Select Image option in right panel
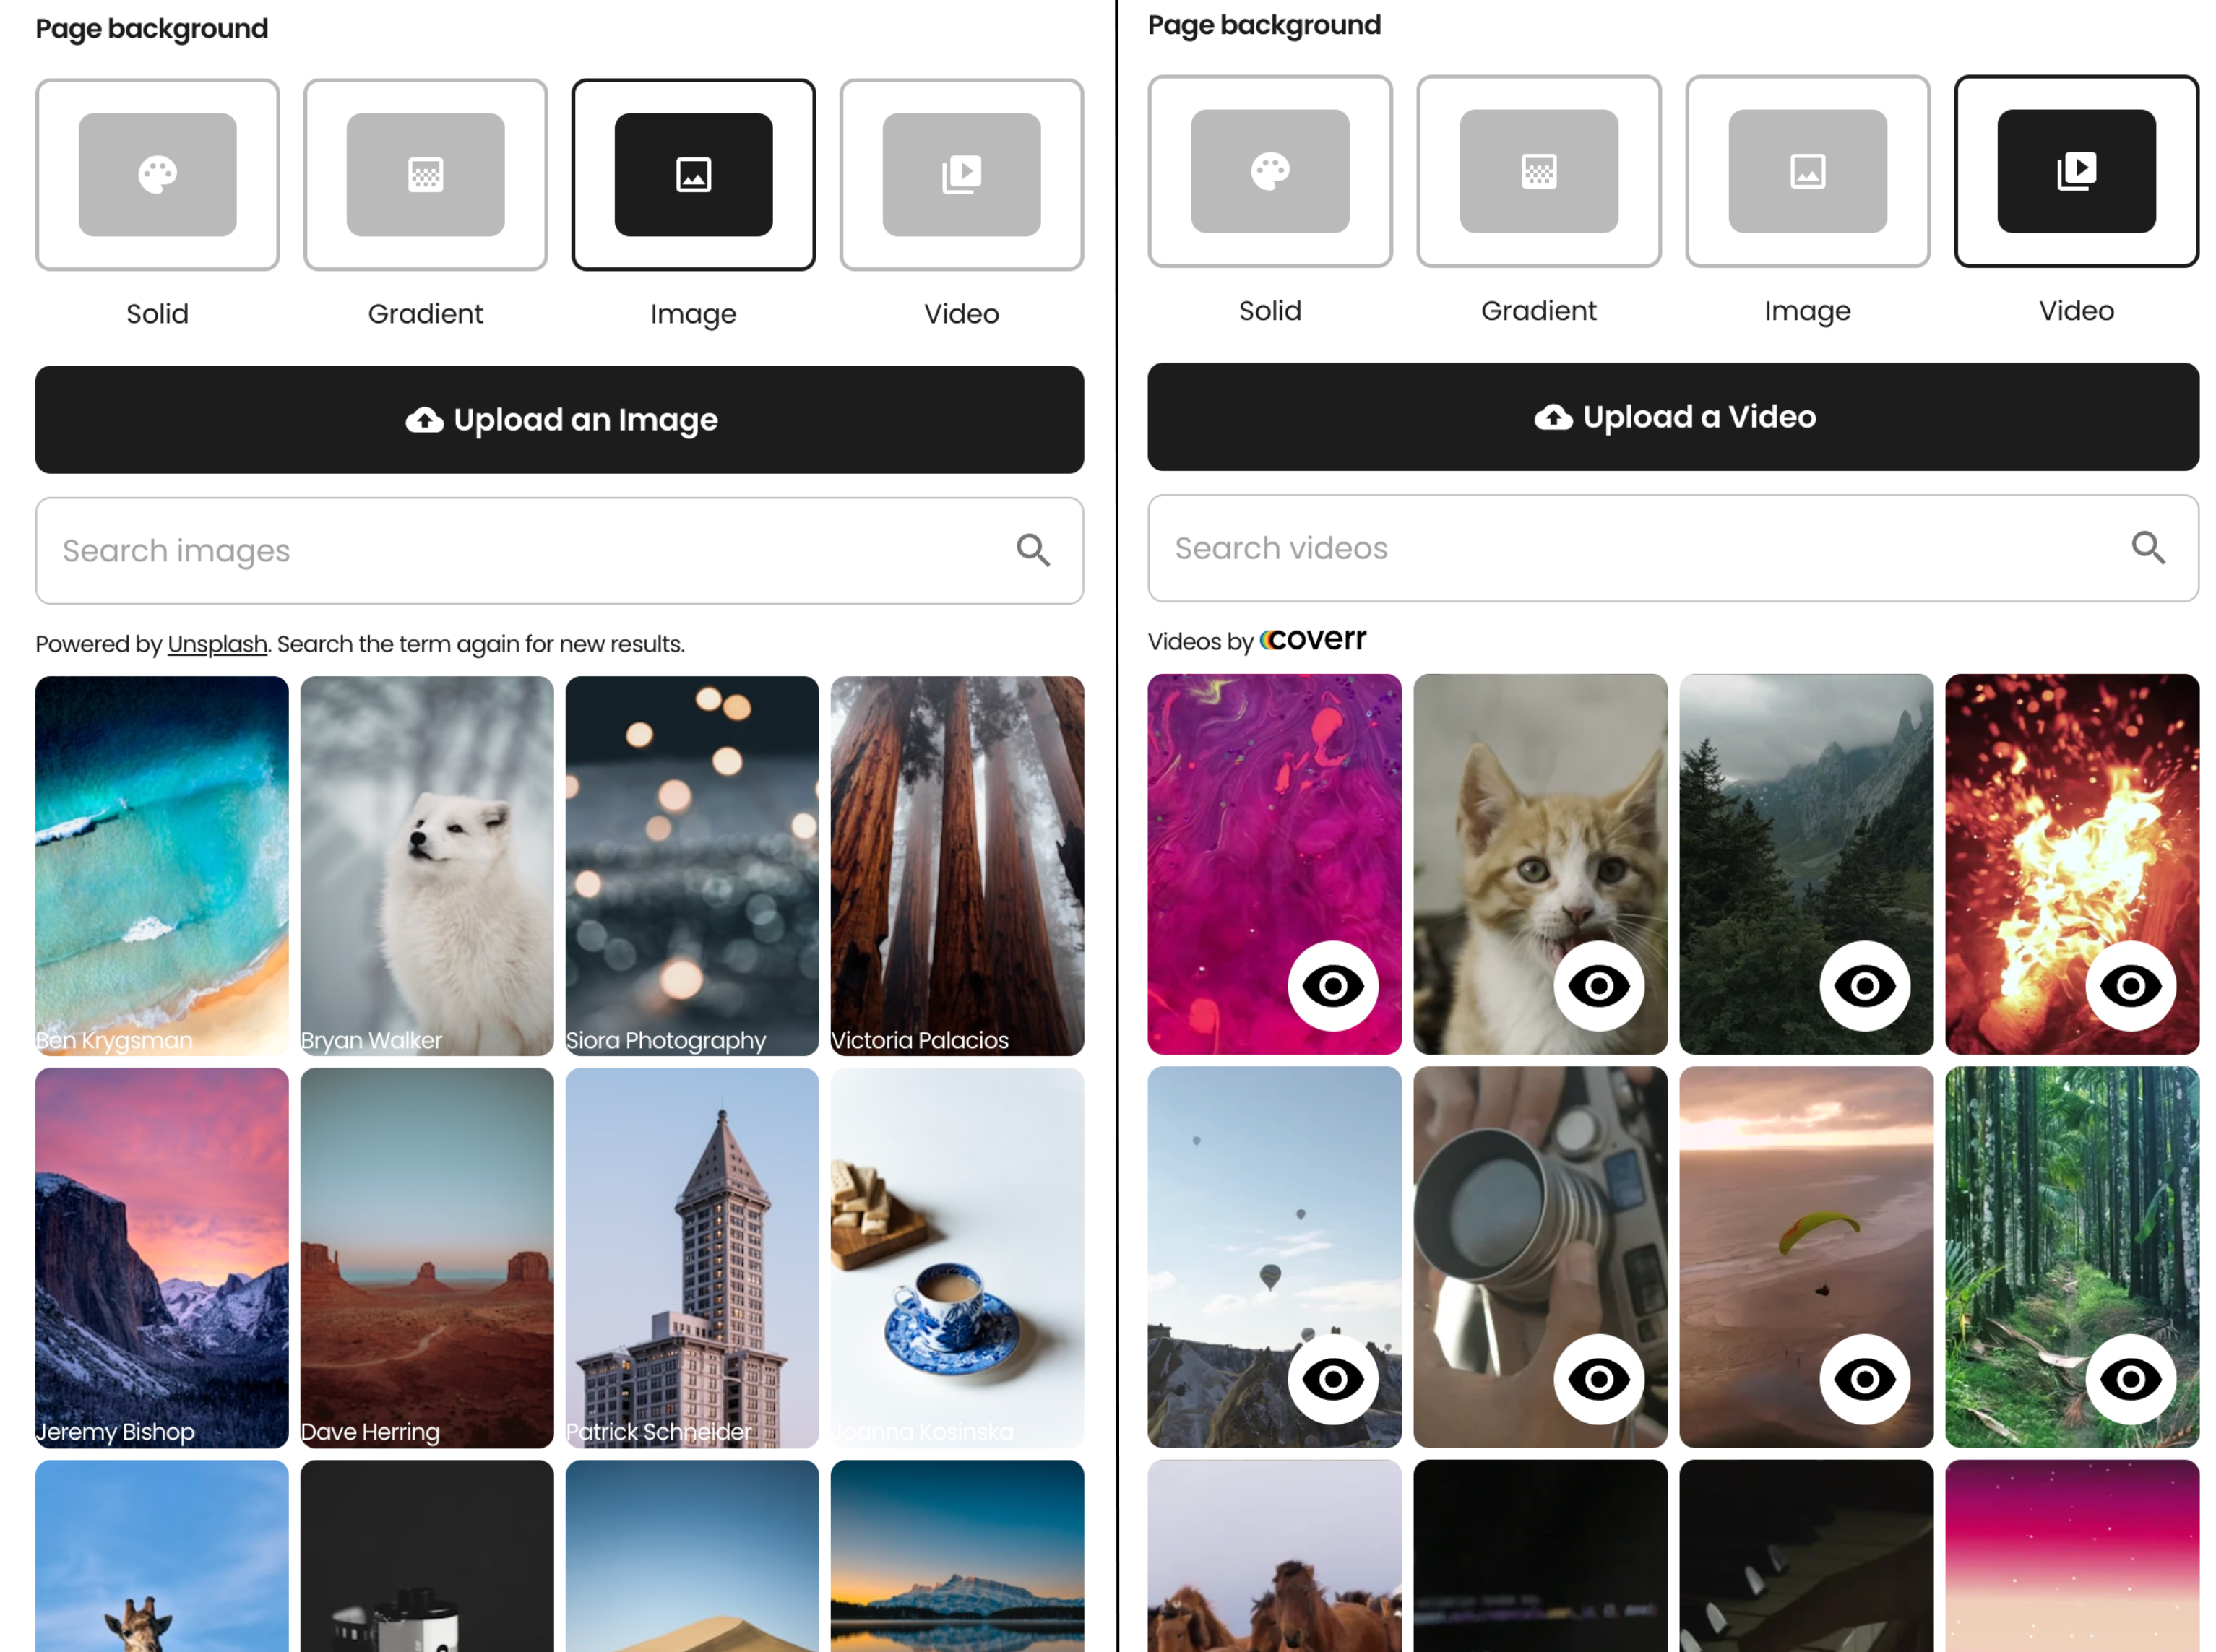 pyautogui.click(x=1807, y=171)
